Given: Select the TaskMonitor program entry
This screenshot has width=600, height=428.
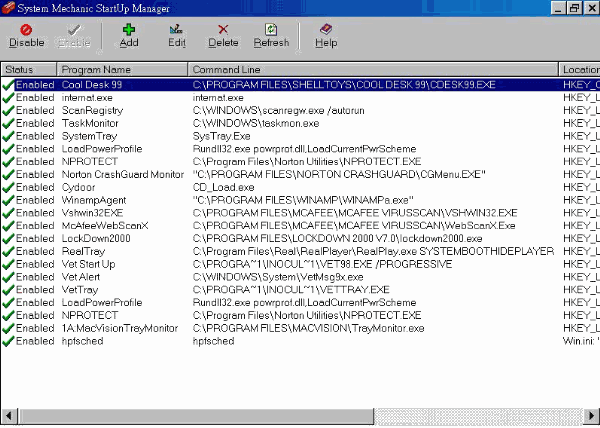Looking at the screenshot, I should coord(90,124).
